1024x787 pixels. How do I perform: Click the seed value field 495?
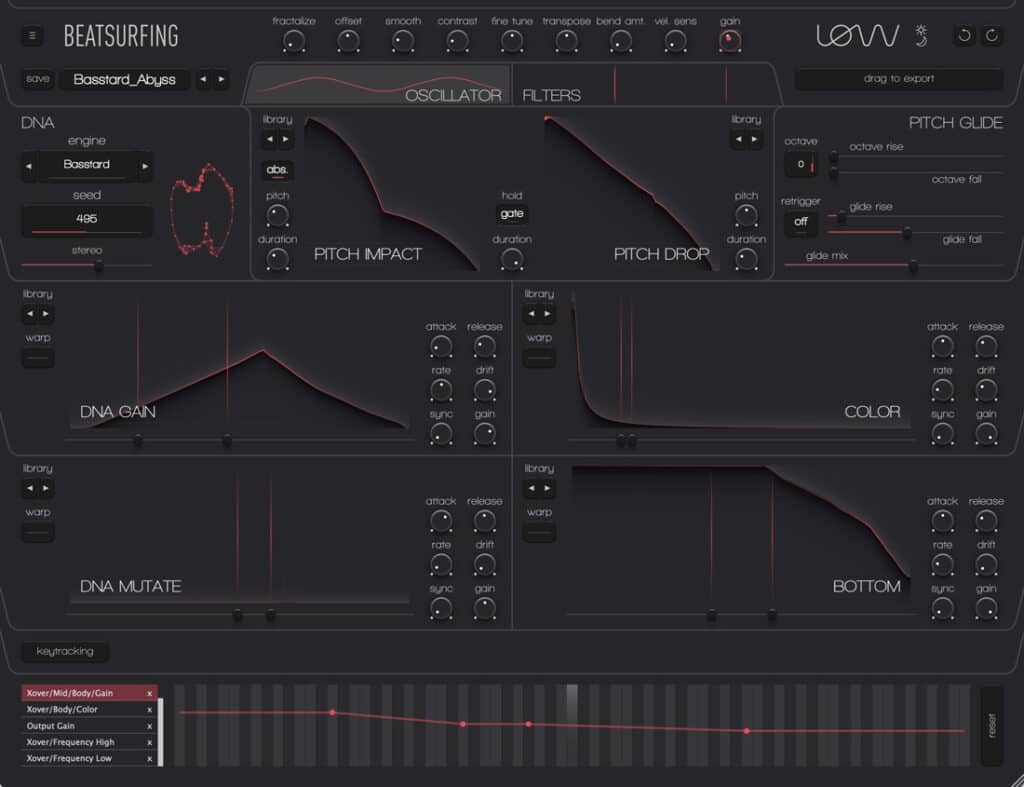[87, 219]
